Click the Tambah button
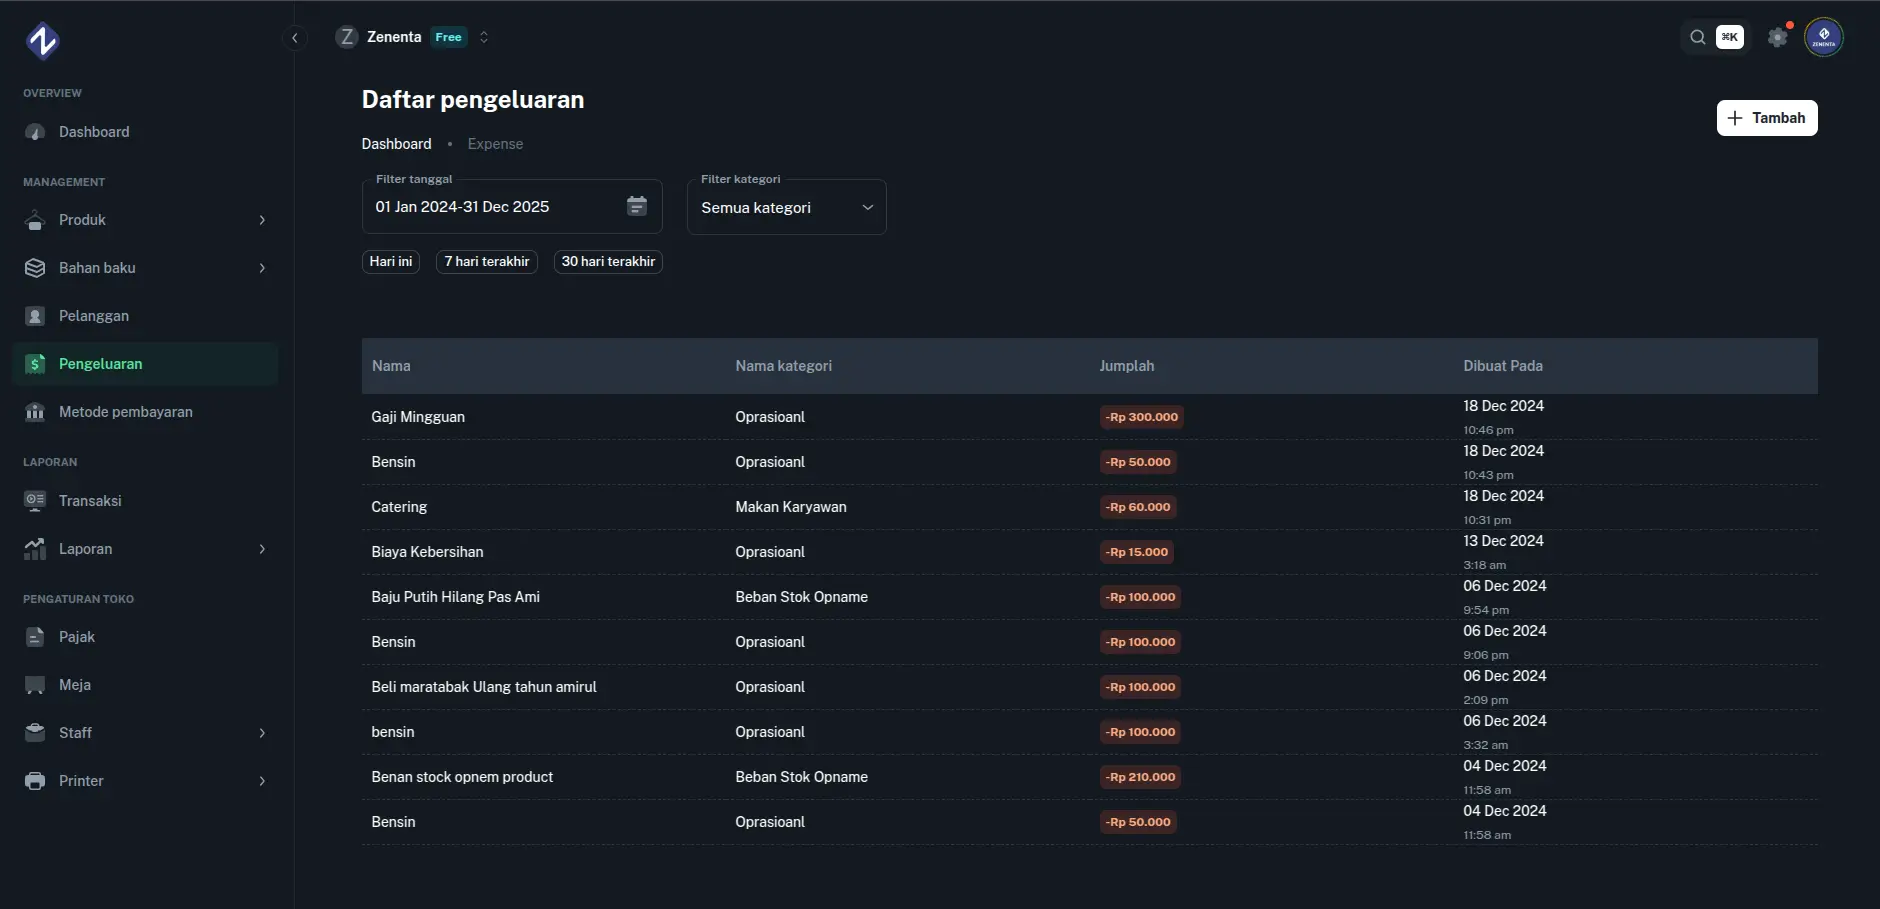The image size is (1880, 909). pos(1766,117)
